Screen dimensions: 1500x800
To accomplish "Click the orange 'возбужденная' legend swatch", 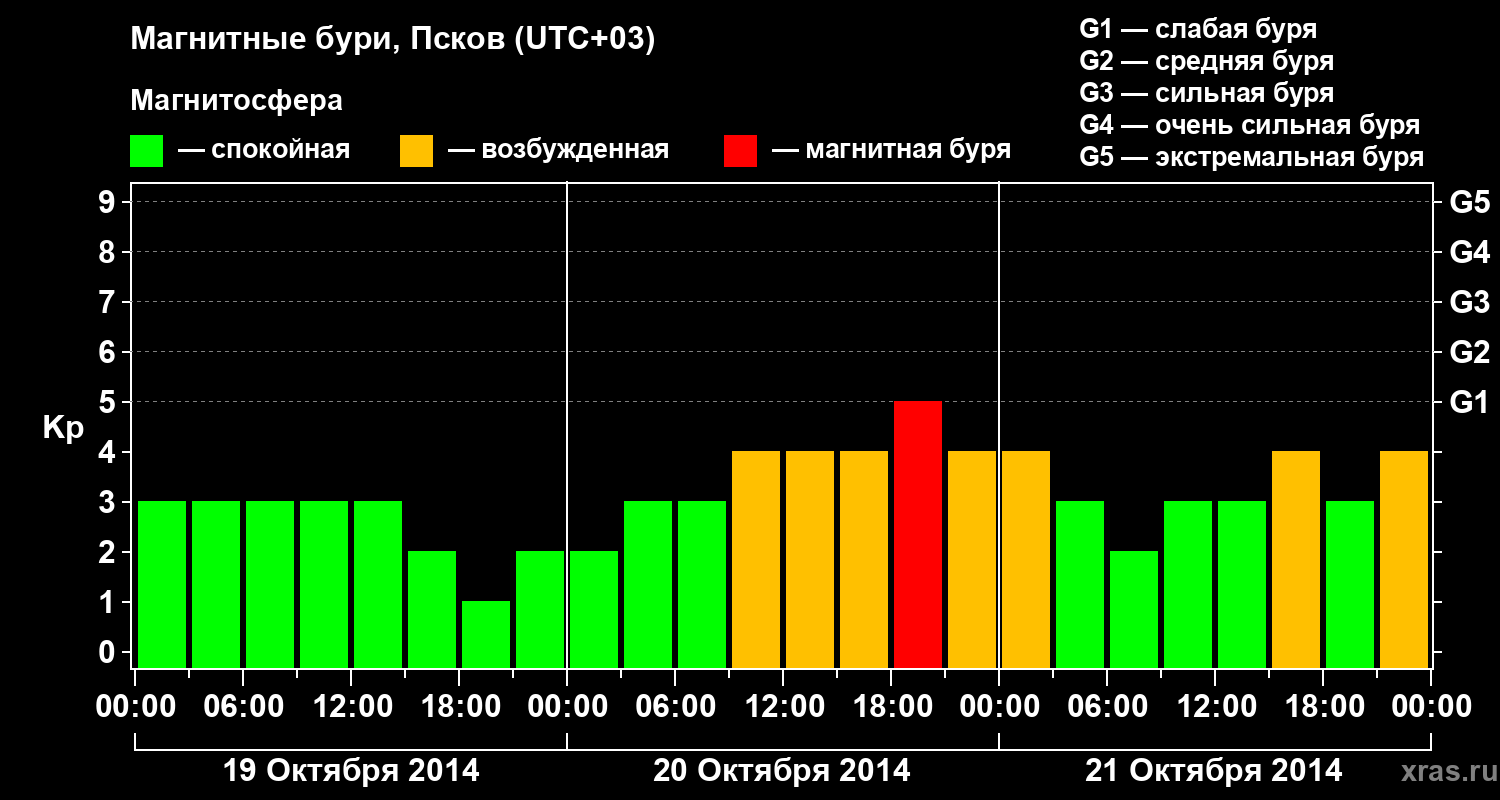I will (x=416, y=151).
